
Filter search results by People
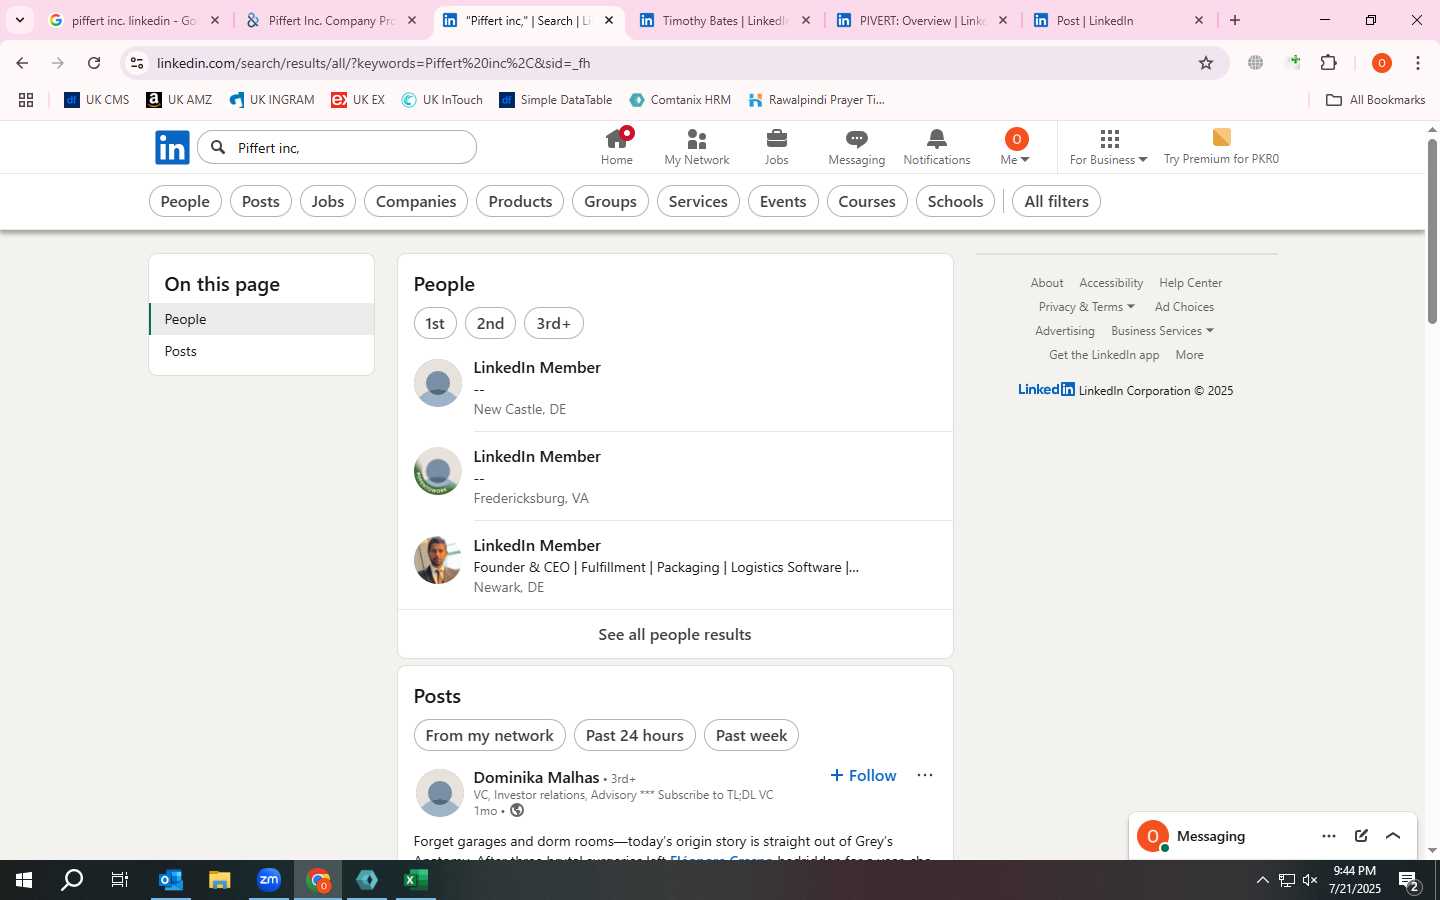tap(185, 201)
